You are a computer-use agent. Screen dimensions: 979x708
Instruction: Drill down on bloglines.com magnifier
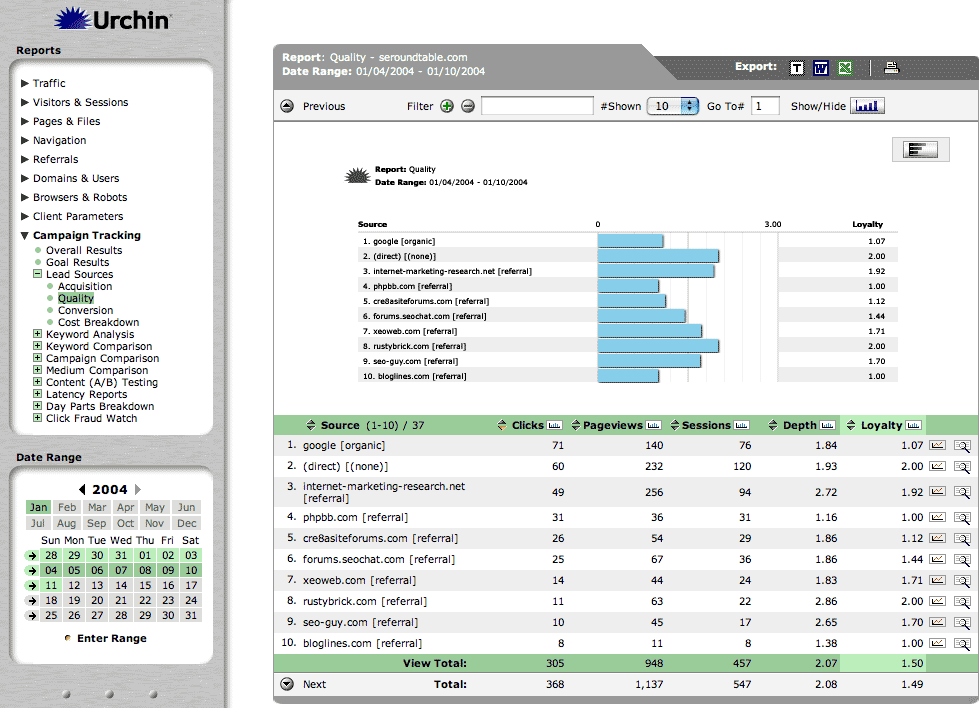coord(962,644)
